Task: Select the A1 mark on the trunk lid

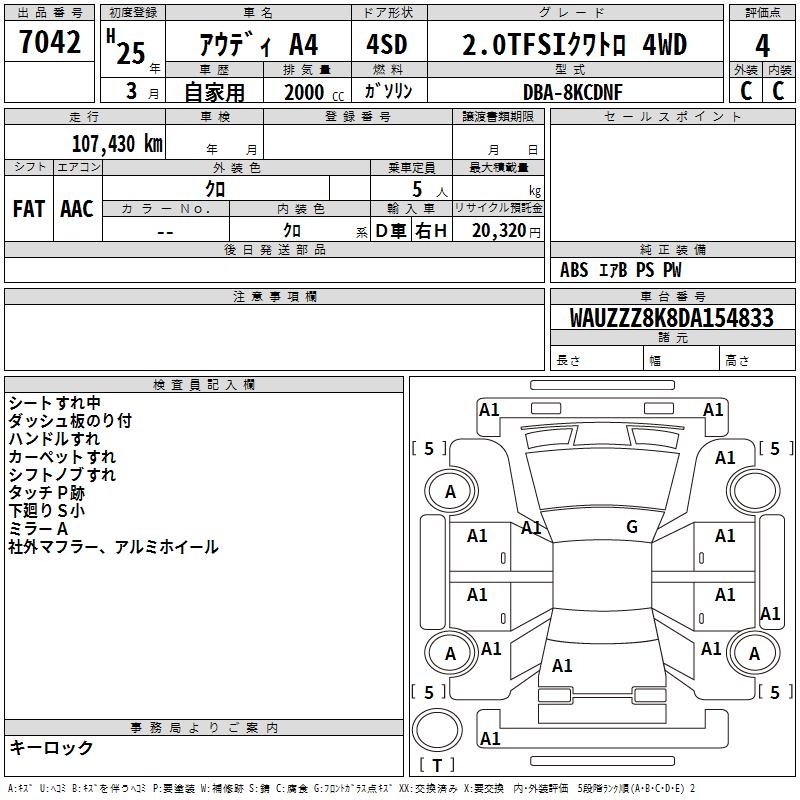Action: (562, 665)
